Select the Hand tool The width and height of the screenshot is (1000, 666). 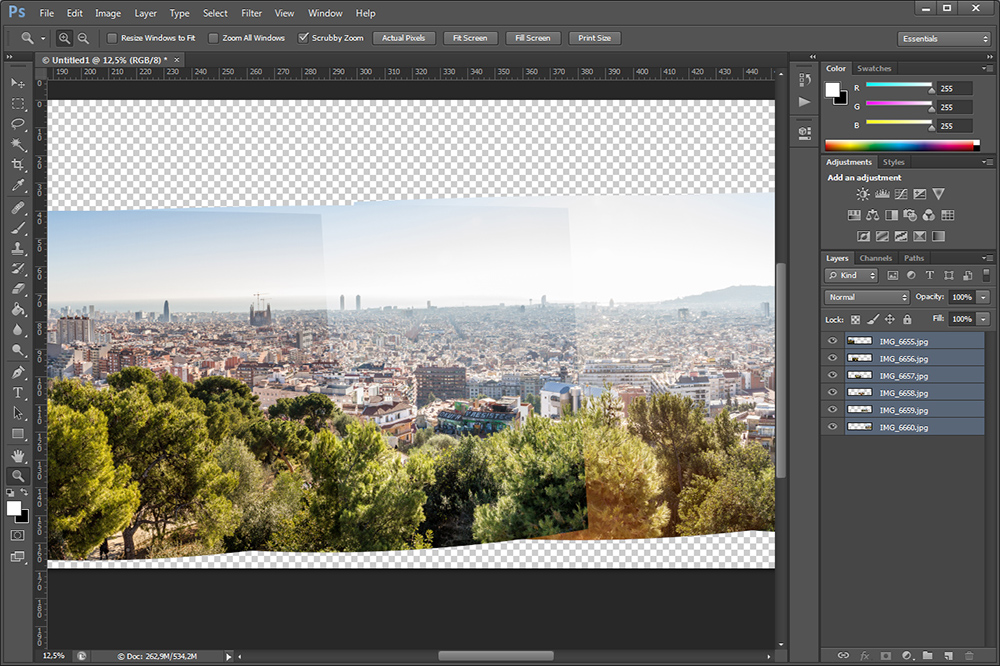pyautogui.click(x=18, y=456)
